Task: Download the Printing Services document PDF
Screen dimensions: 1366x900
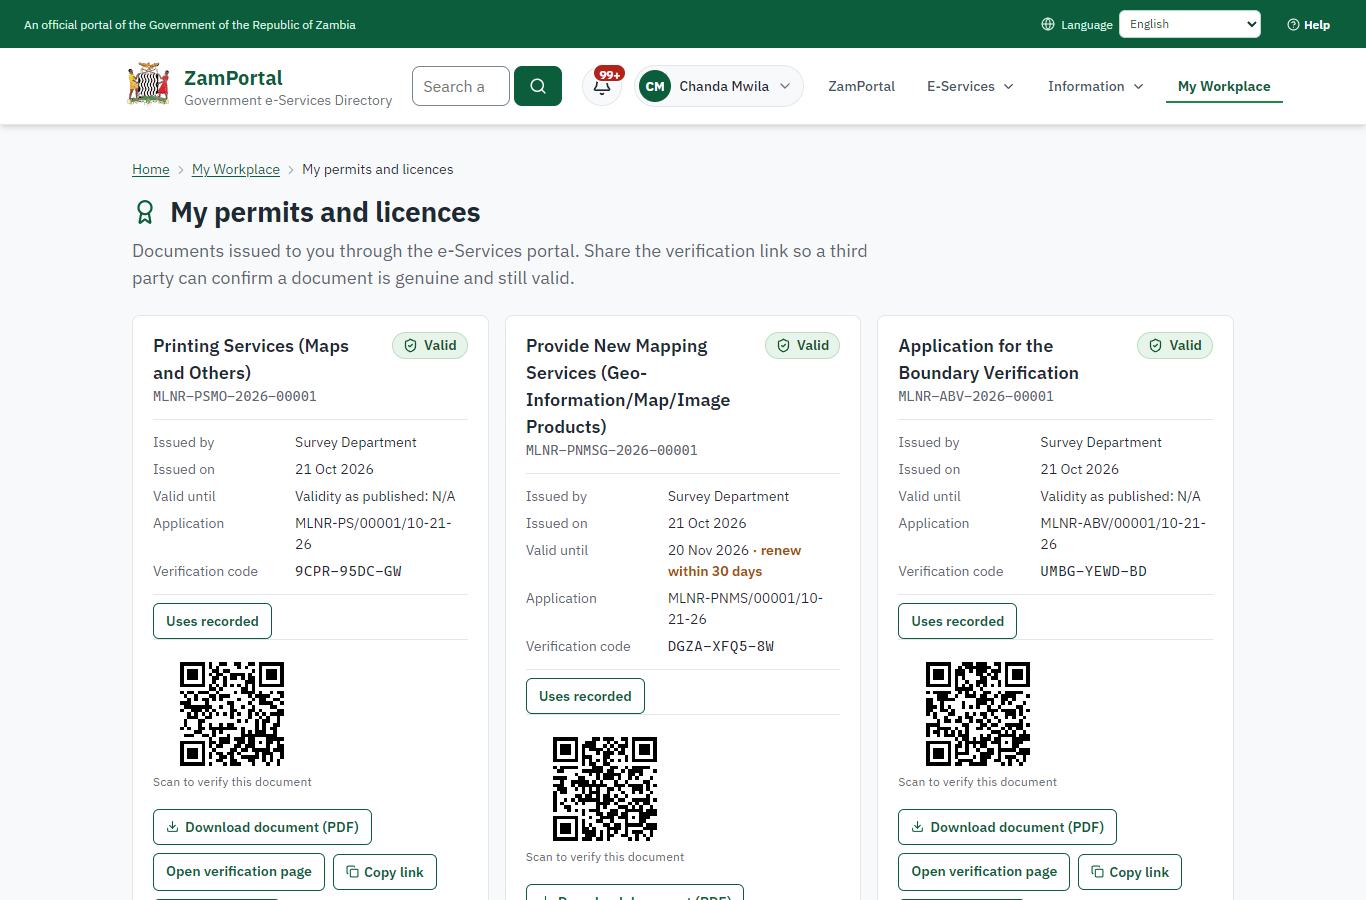Action: point(262,827)
